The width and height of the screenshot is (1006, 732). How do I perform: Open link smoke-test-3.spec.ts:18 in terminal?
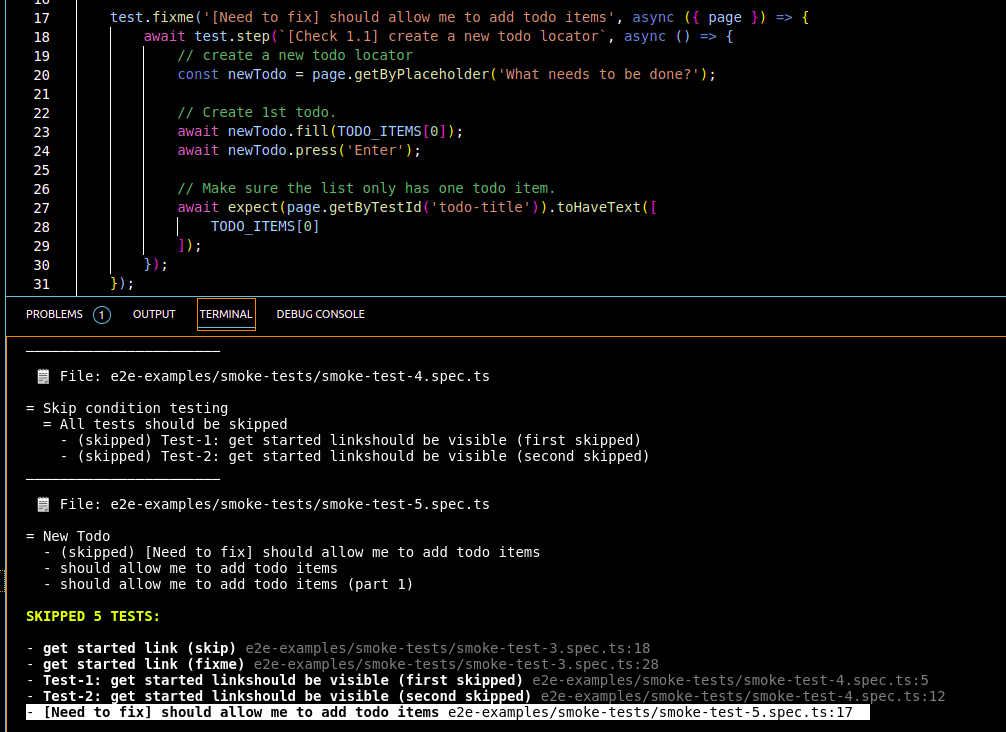448,649
